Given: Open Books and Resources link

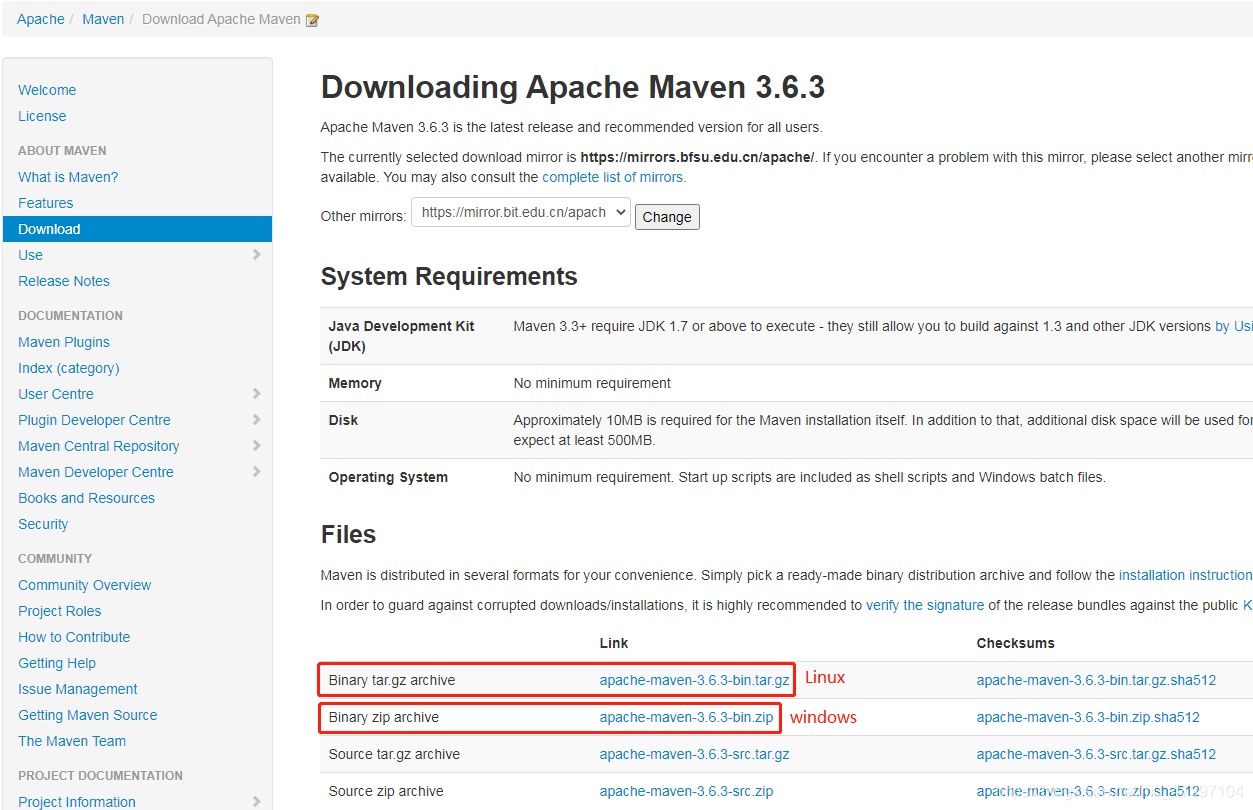Looking at the screenshot, I should (x=86, y=498).
